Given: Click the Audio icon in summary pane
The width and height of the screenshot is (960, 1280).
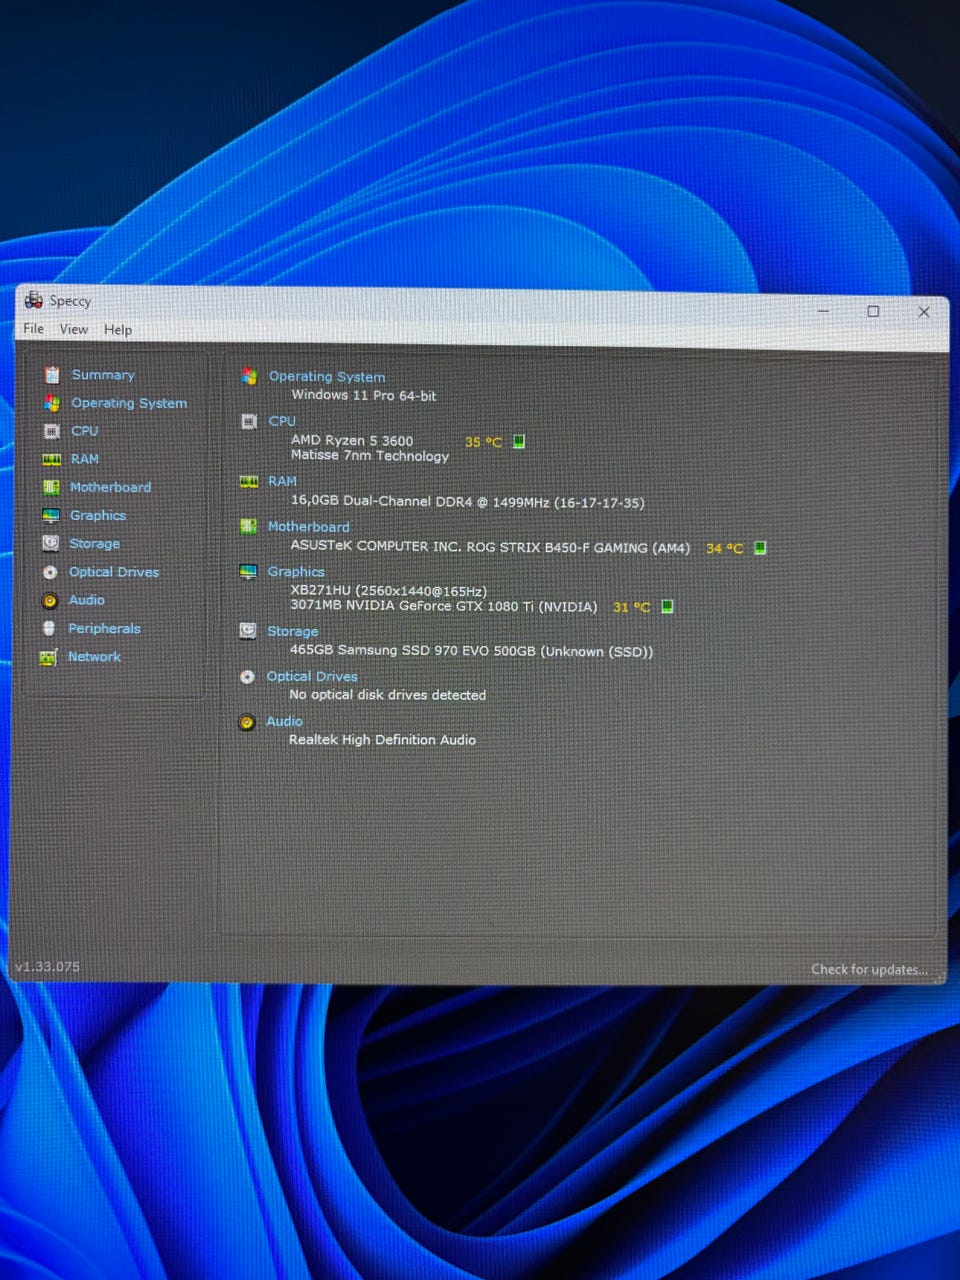Looking at the screenshot, I should pyautogui.click(x=247, y=722).
